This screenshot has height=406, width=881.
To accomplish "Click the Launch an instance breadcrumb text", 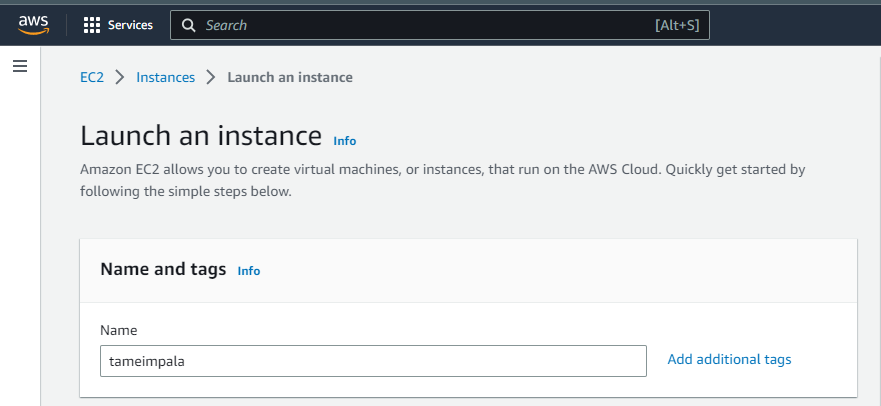I will point(290,77).
